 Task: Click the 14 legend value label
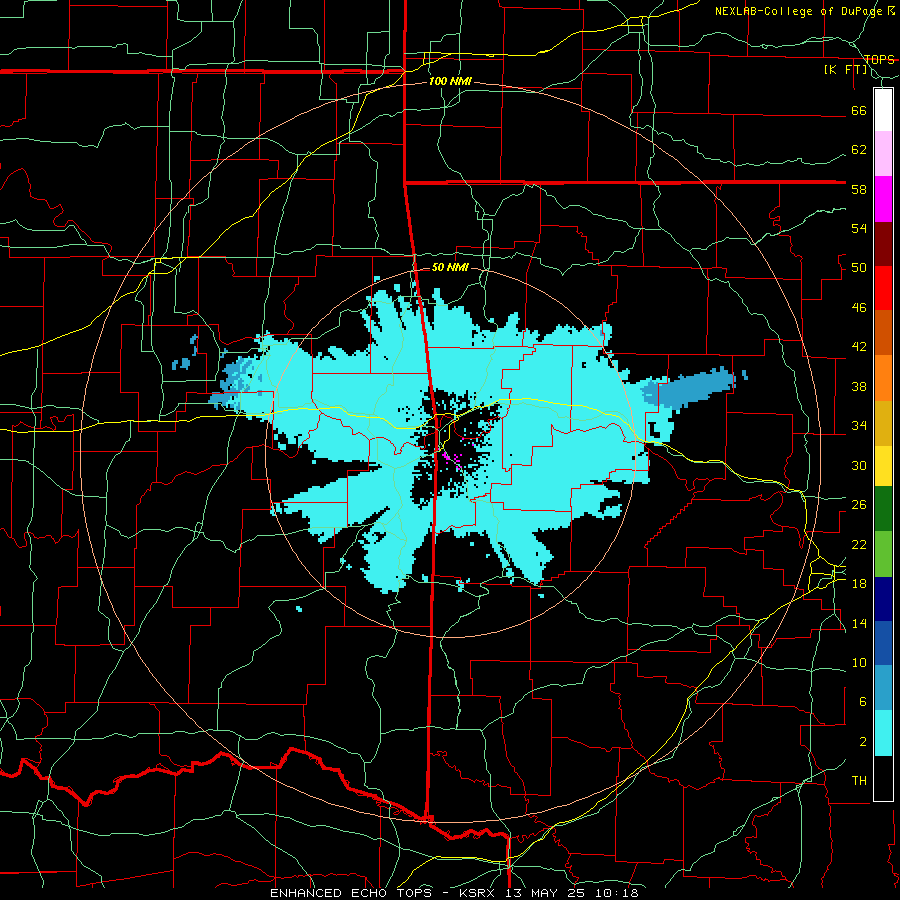(859, 623)
